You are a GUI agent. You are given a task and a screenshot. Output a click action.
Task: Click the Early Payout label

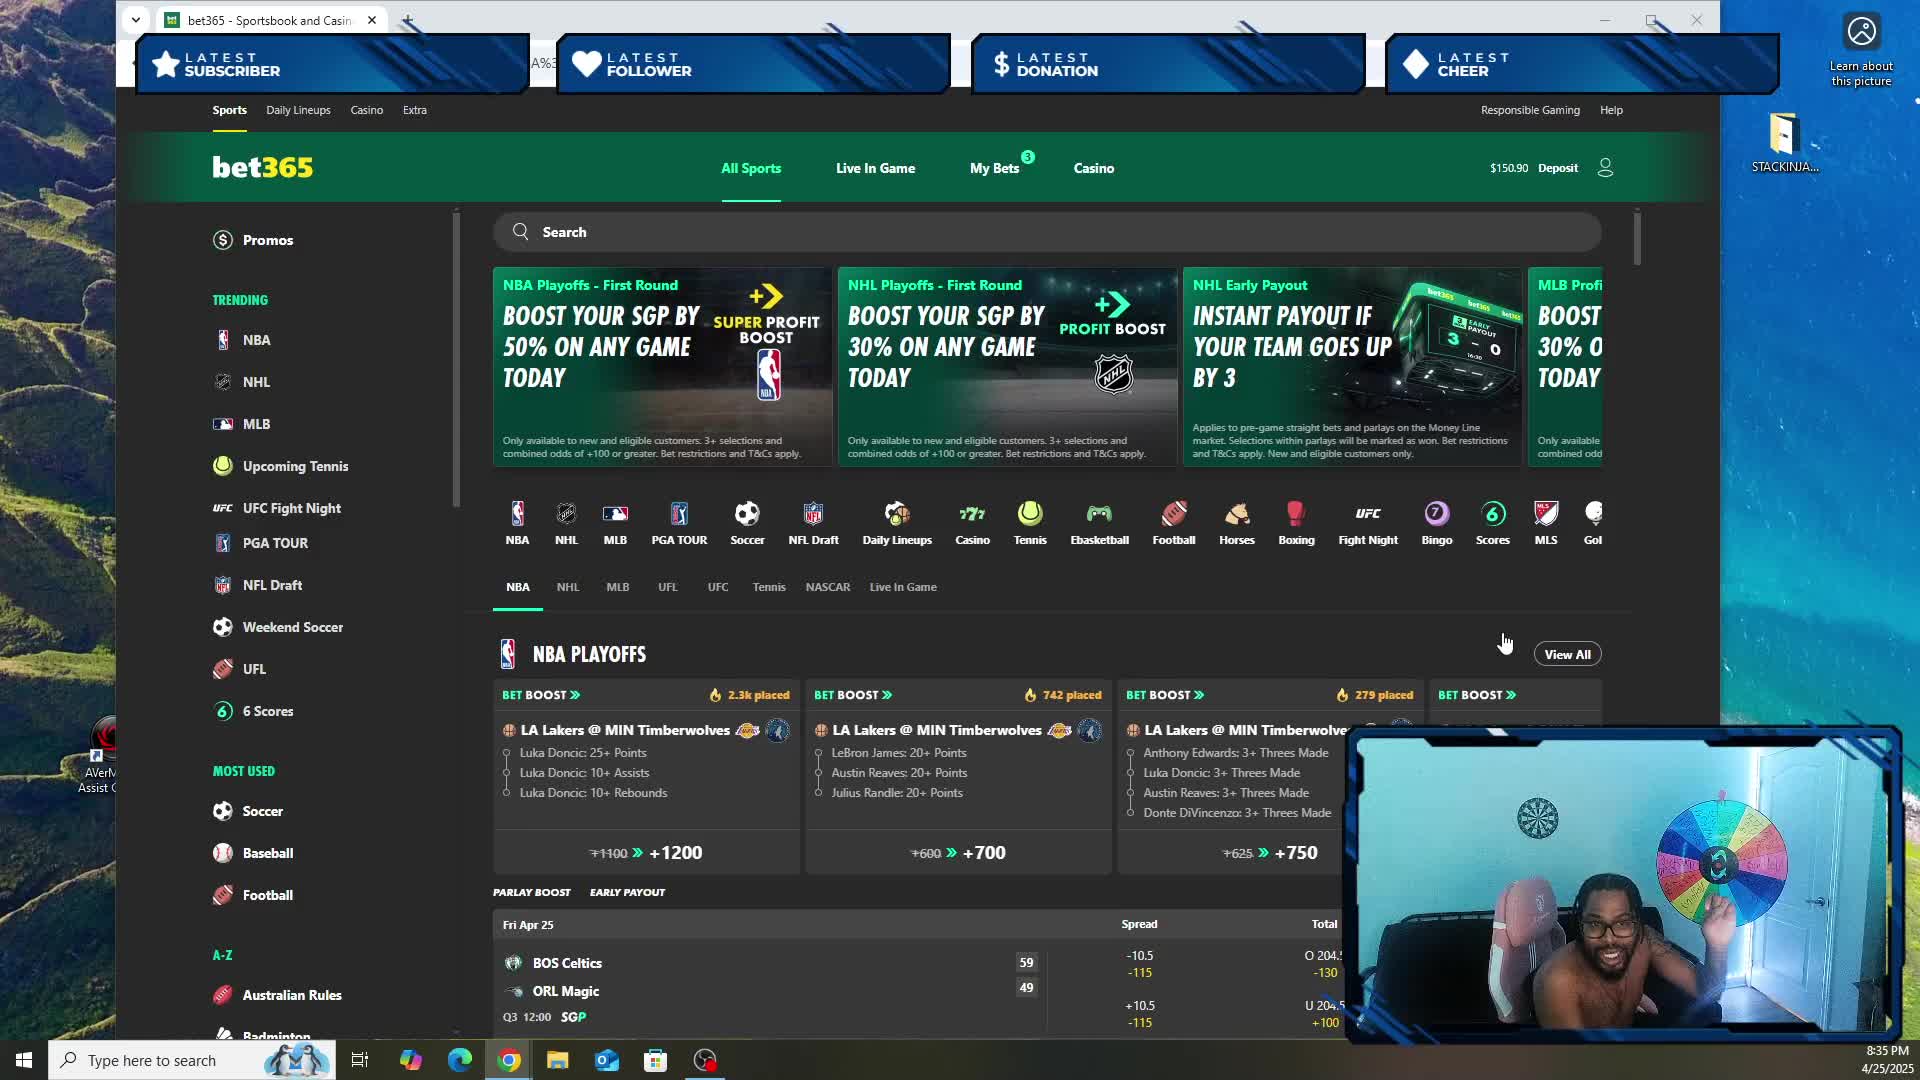tap(627, 892)
